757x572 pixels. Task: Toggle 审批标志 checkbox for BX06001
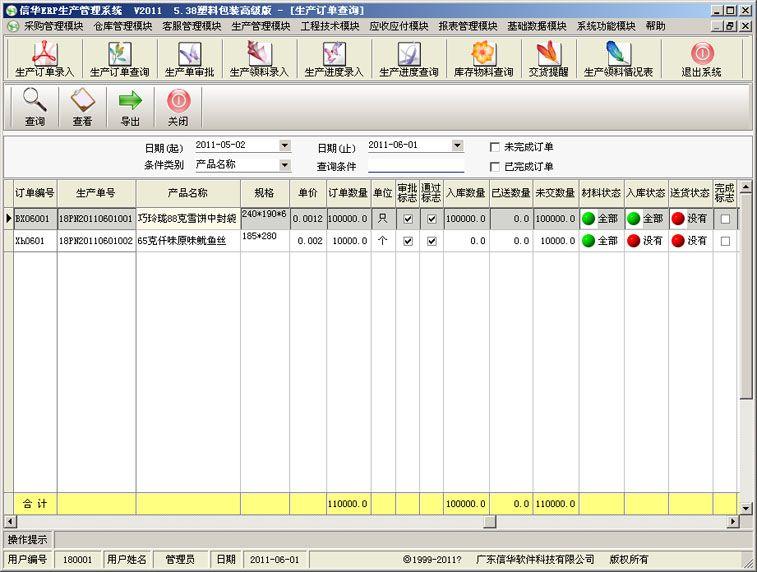tap(408, 219)
